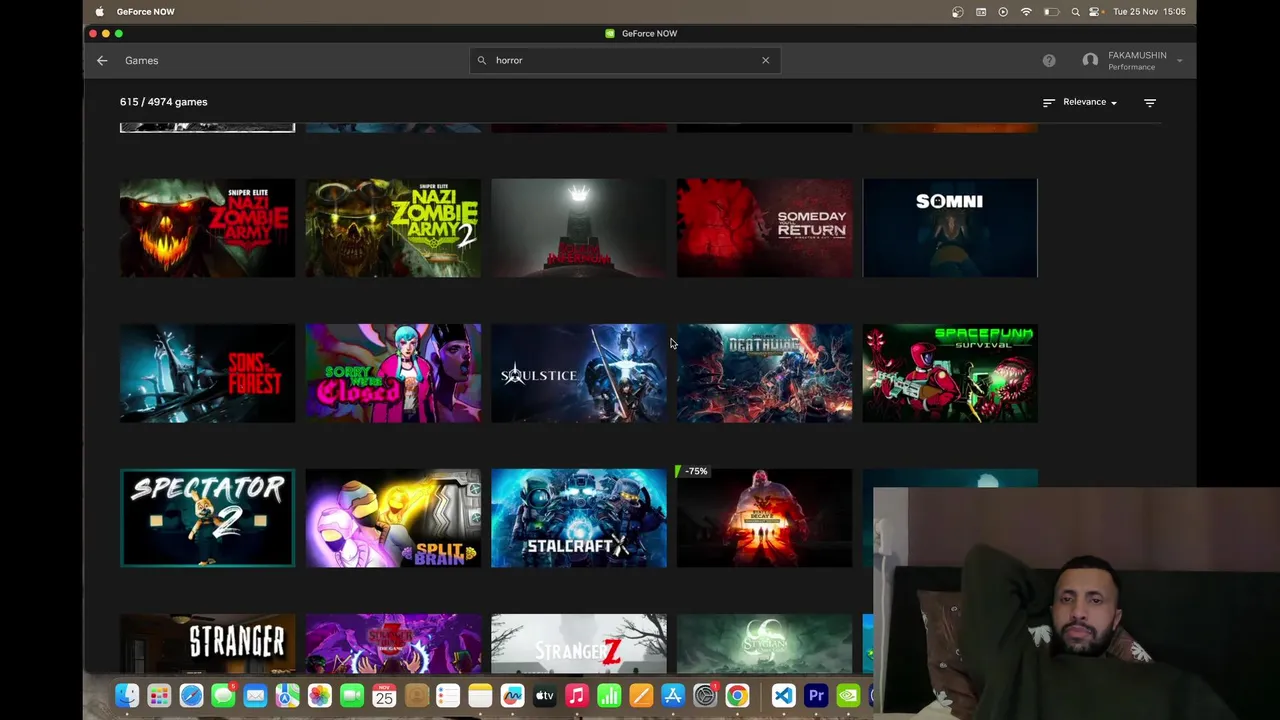The width and height of the screenshot is (1280, 720).
Task: Open the Split Brain game tile
Action: click(x=393, y=518)
